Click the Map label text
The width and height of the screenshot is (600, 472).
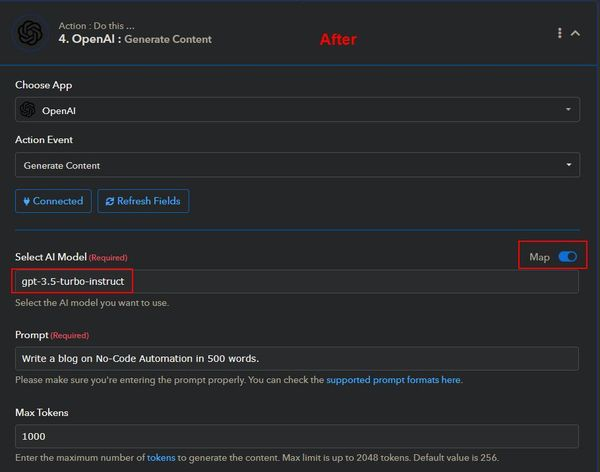tap(540, 257)
